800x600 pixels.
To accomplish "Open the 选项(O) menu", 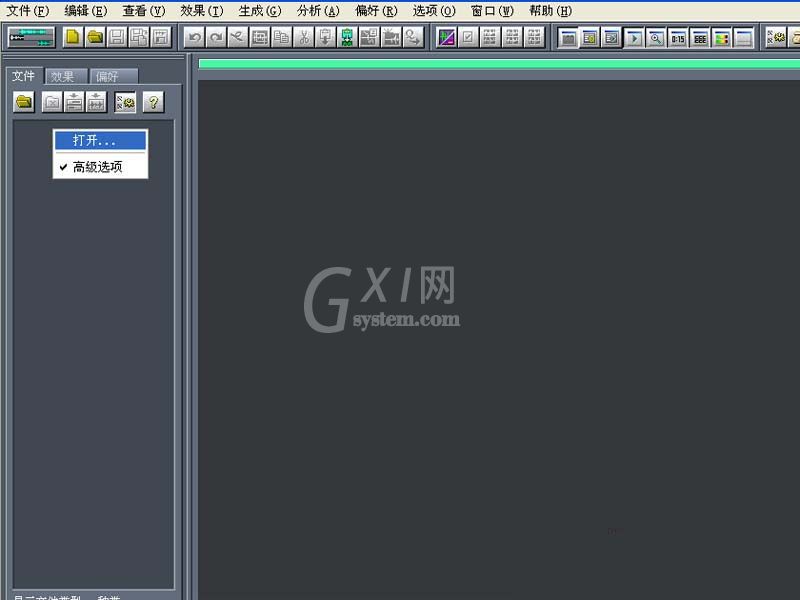I will pos(435,10).
